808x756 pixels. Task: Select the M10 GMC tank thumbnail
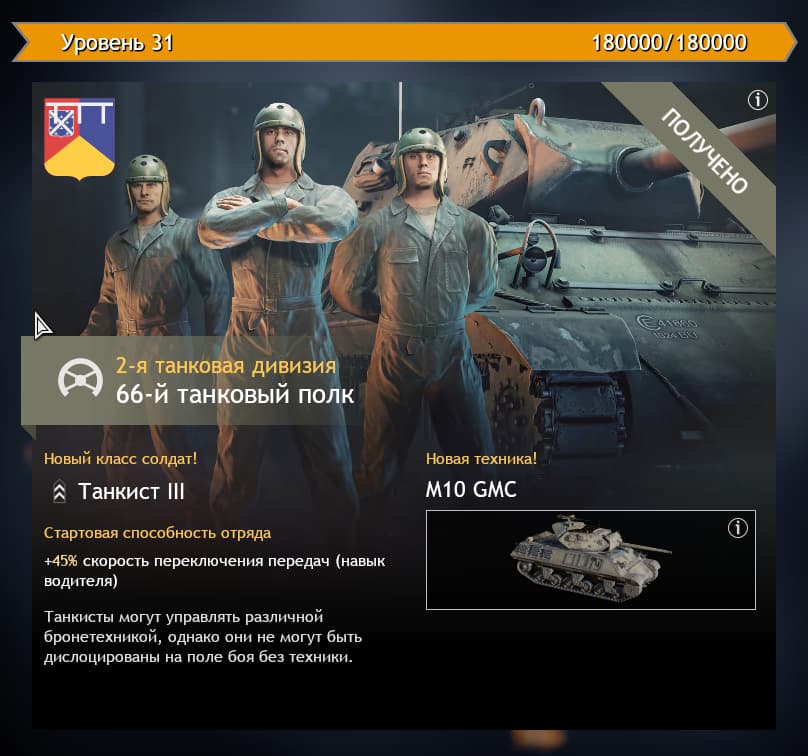[x=590, y=560]
